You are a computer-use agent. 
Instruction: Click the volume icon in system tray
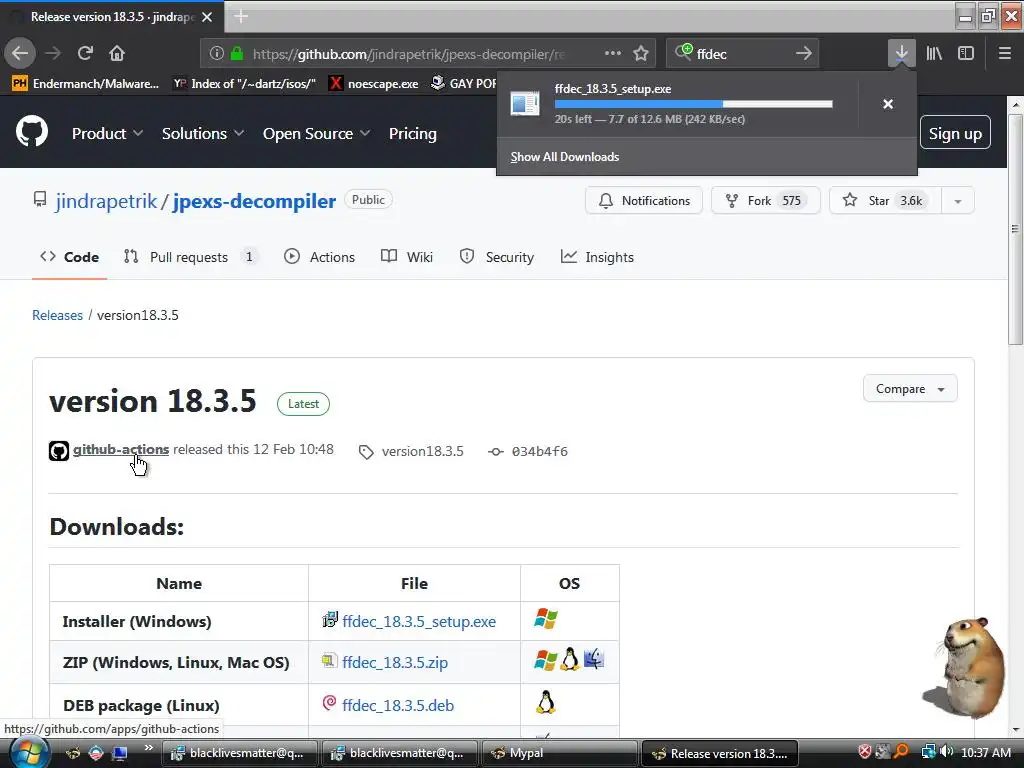tap(946, 752)
